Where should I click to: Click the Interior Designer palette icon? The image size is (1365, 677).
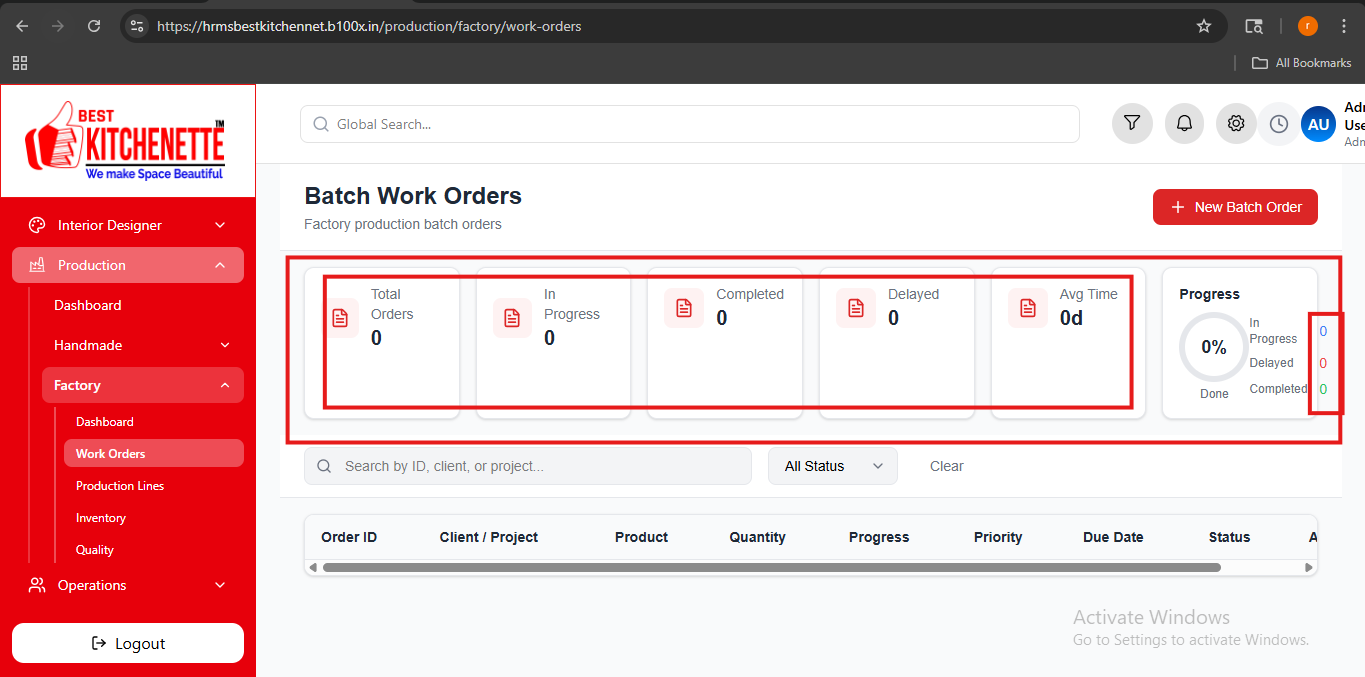pos(37,225)
